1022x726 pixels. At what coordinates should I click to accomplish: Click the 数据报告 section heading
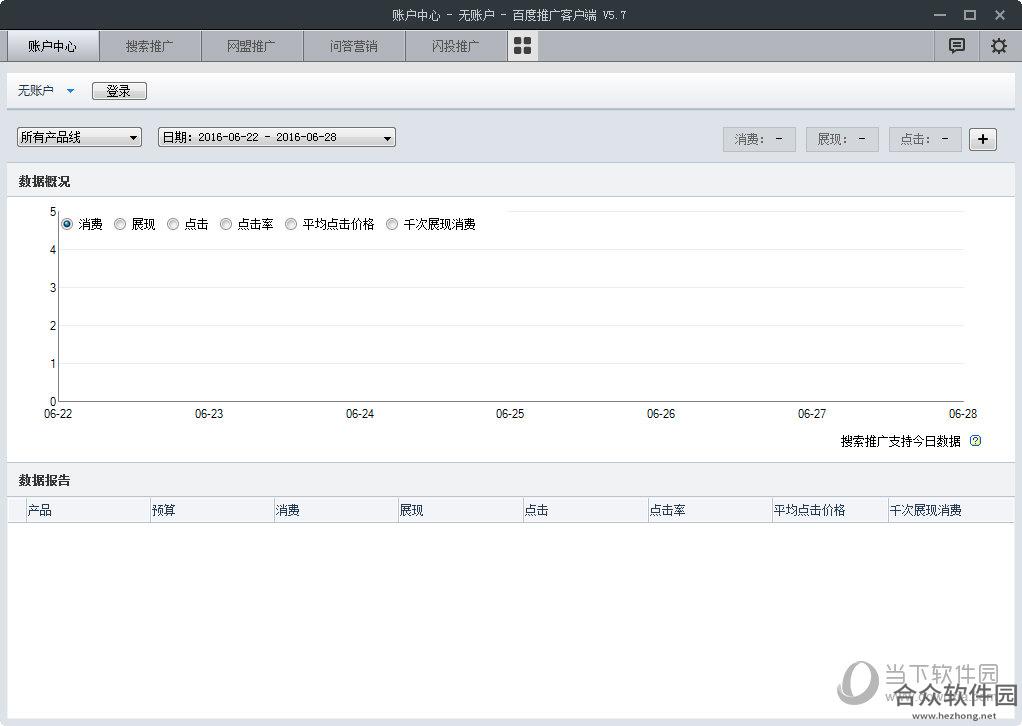(44, 480)
